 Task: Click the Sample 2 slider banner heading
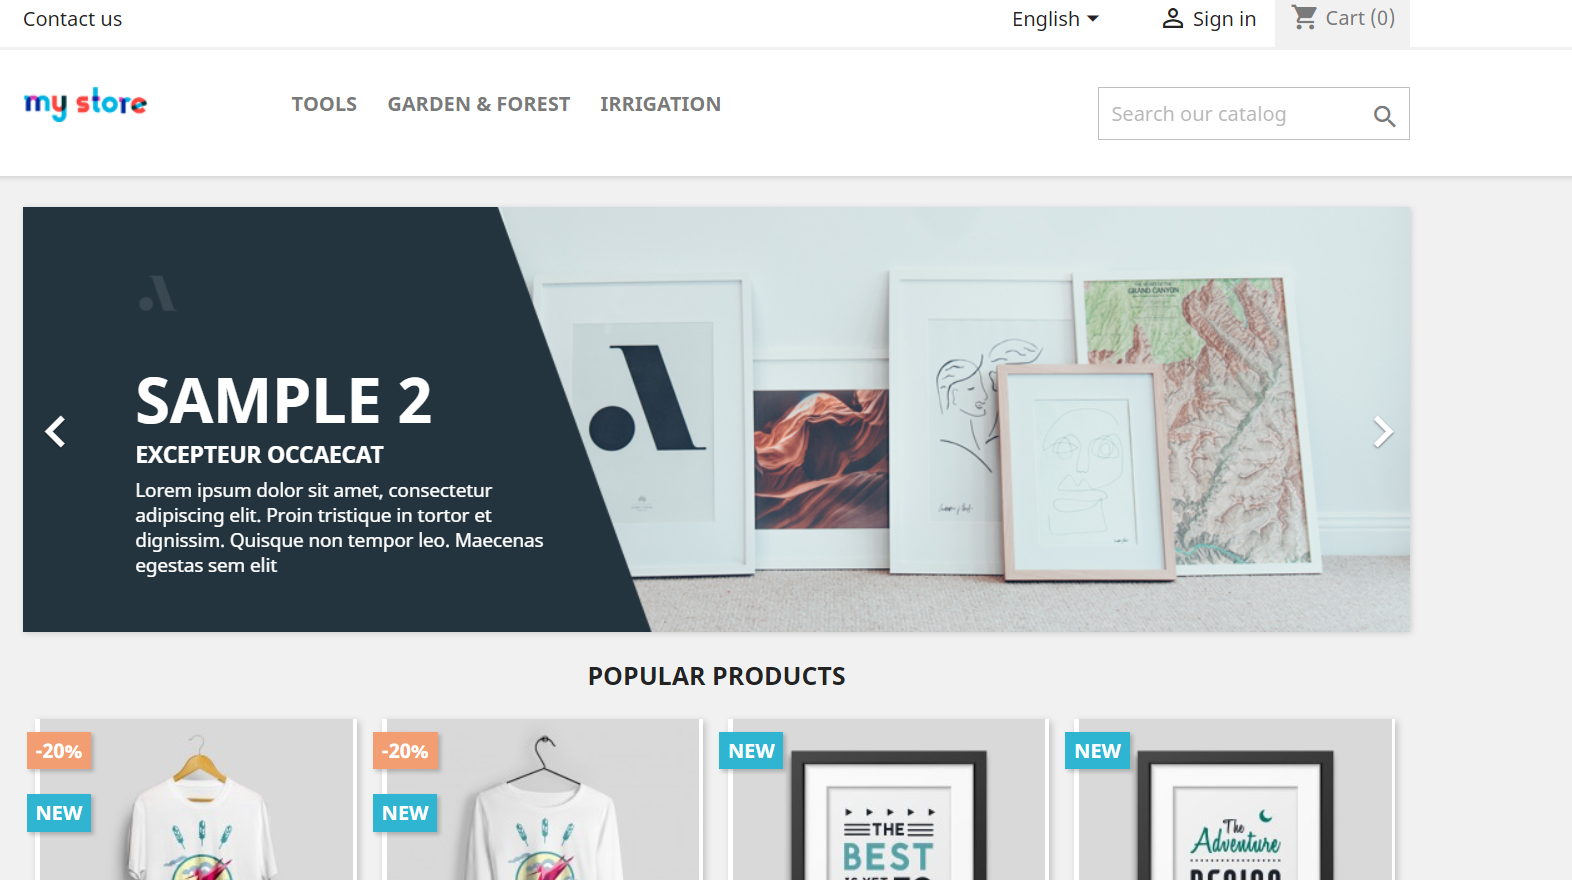284,401
